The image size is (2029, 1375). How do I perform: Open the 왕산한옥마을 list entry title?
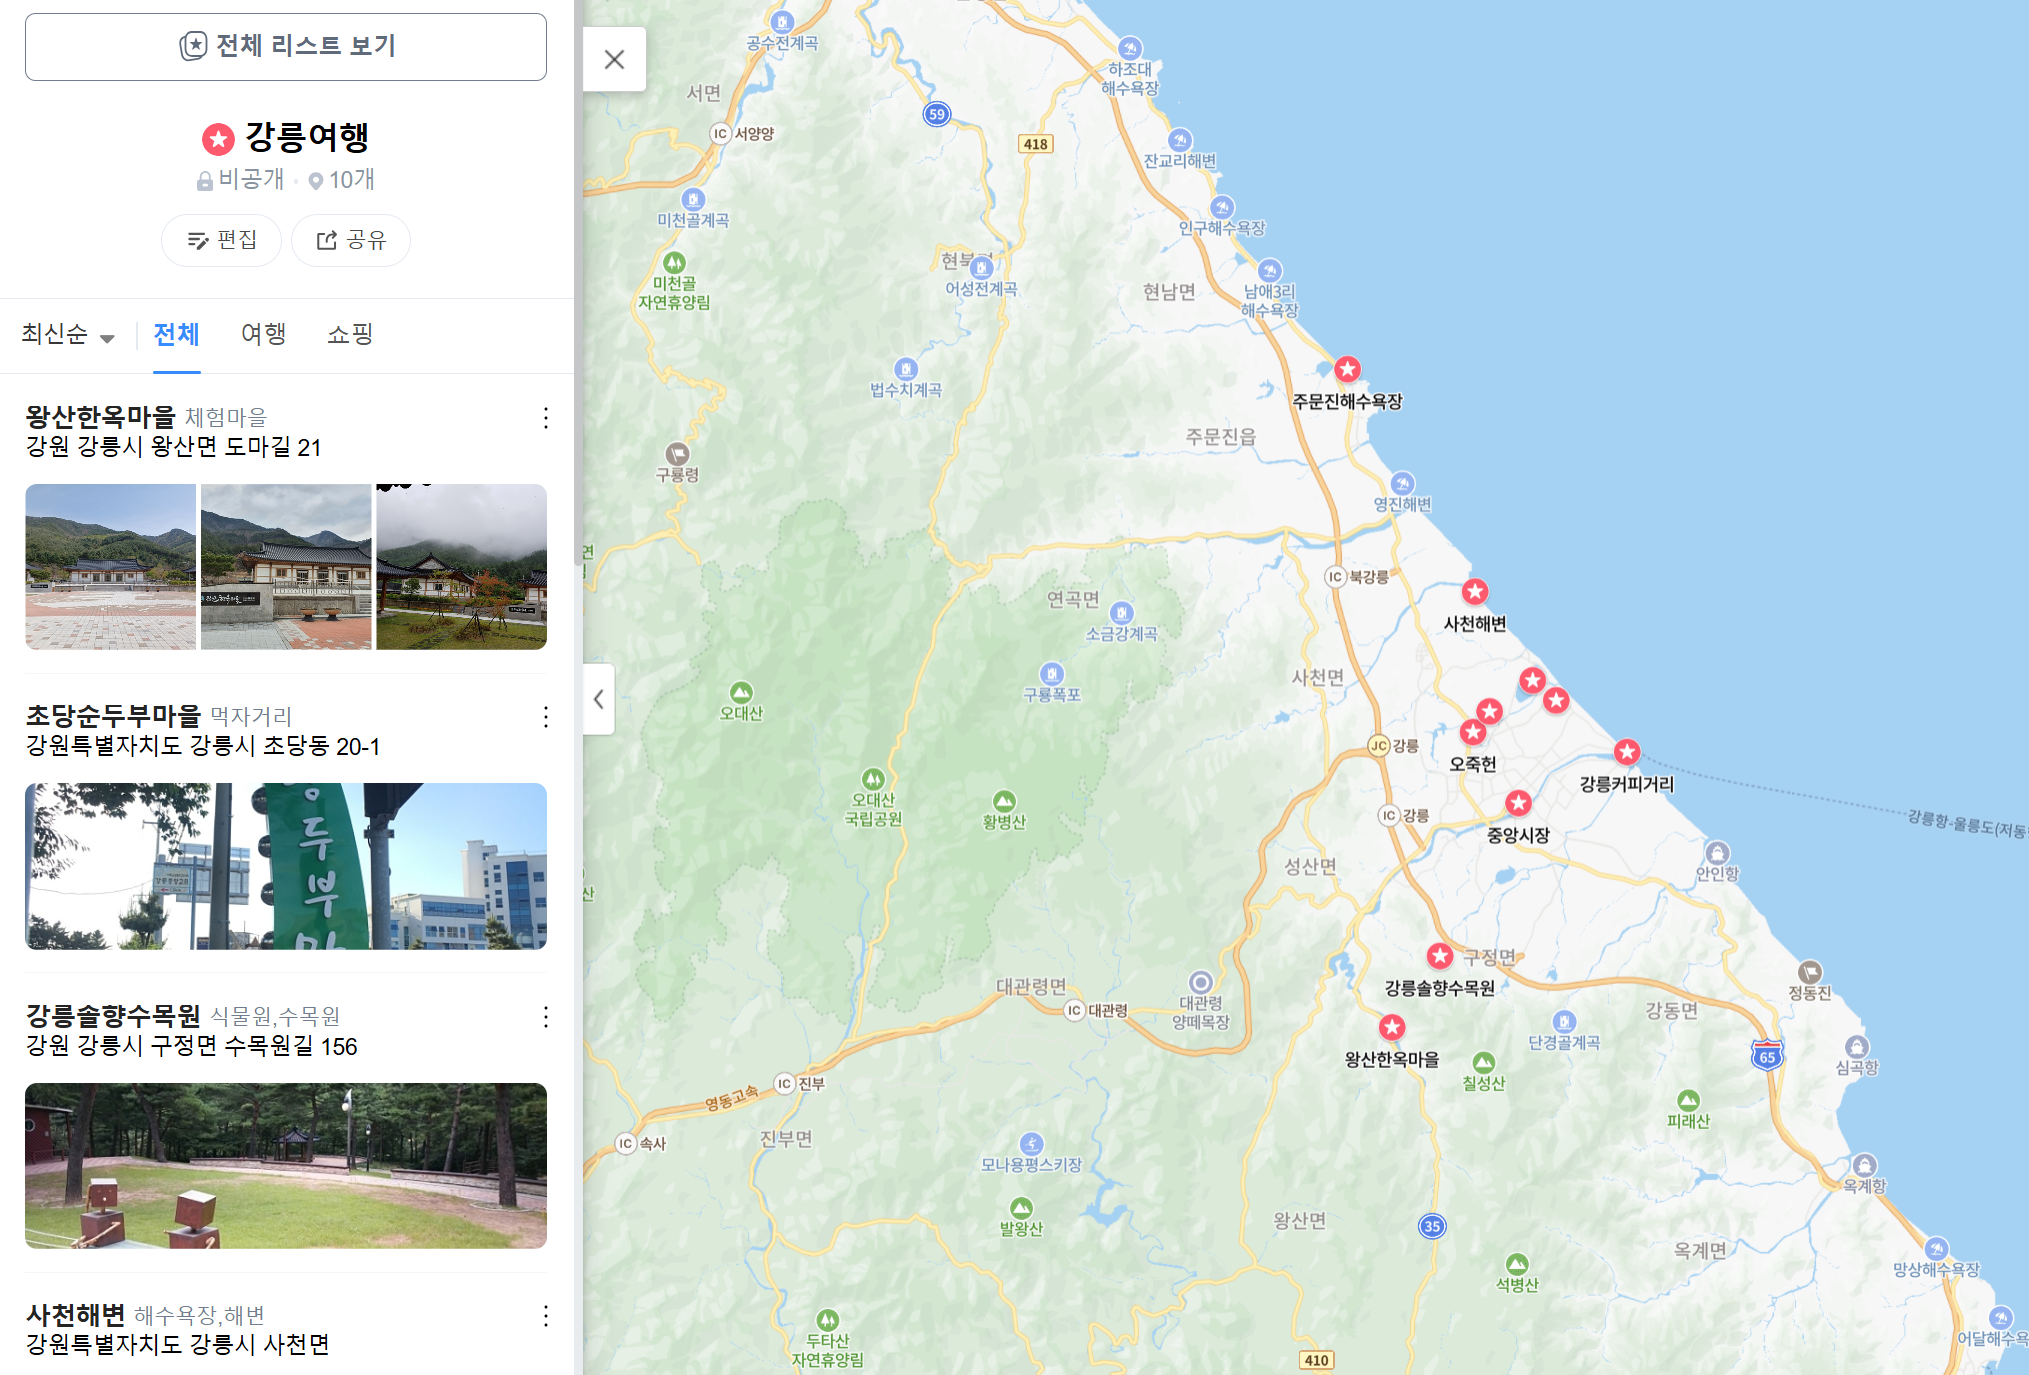100,417
